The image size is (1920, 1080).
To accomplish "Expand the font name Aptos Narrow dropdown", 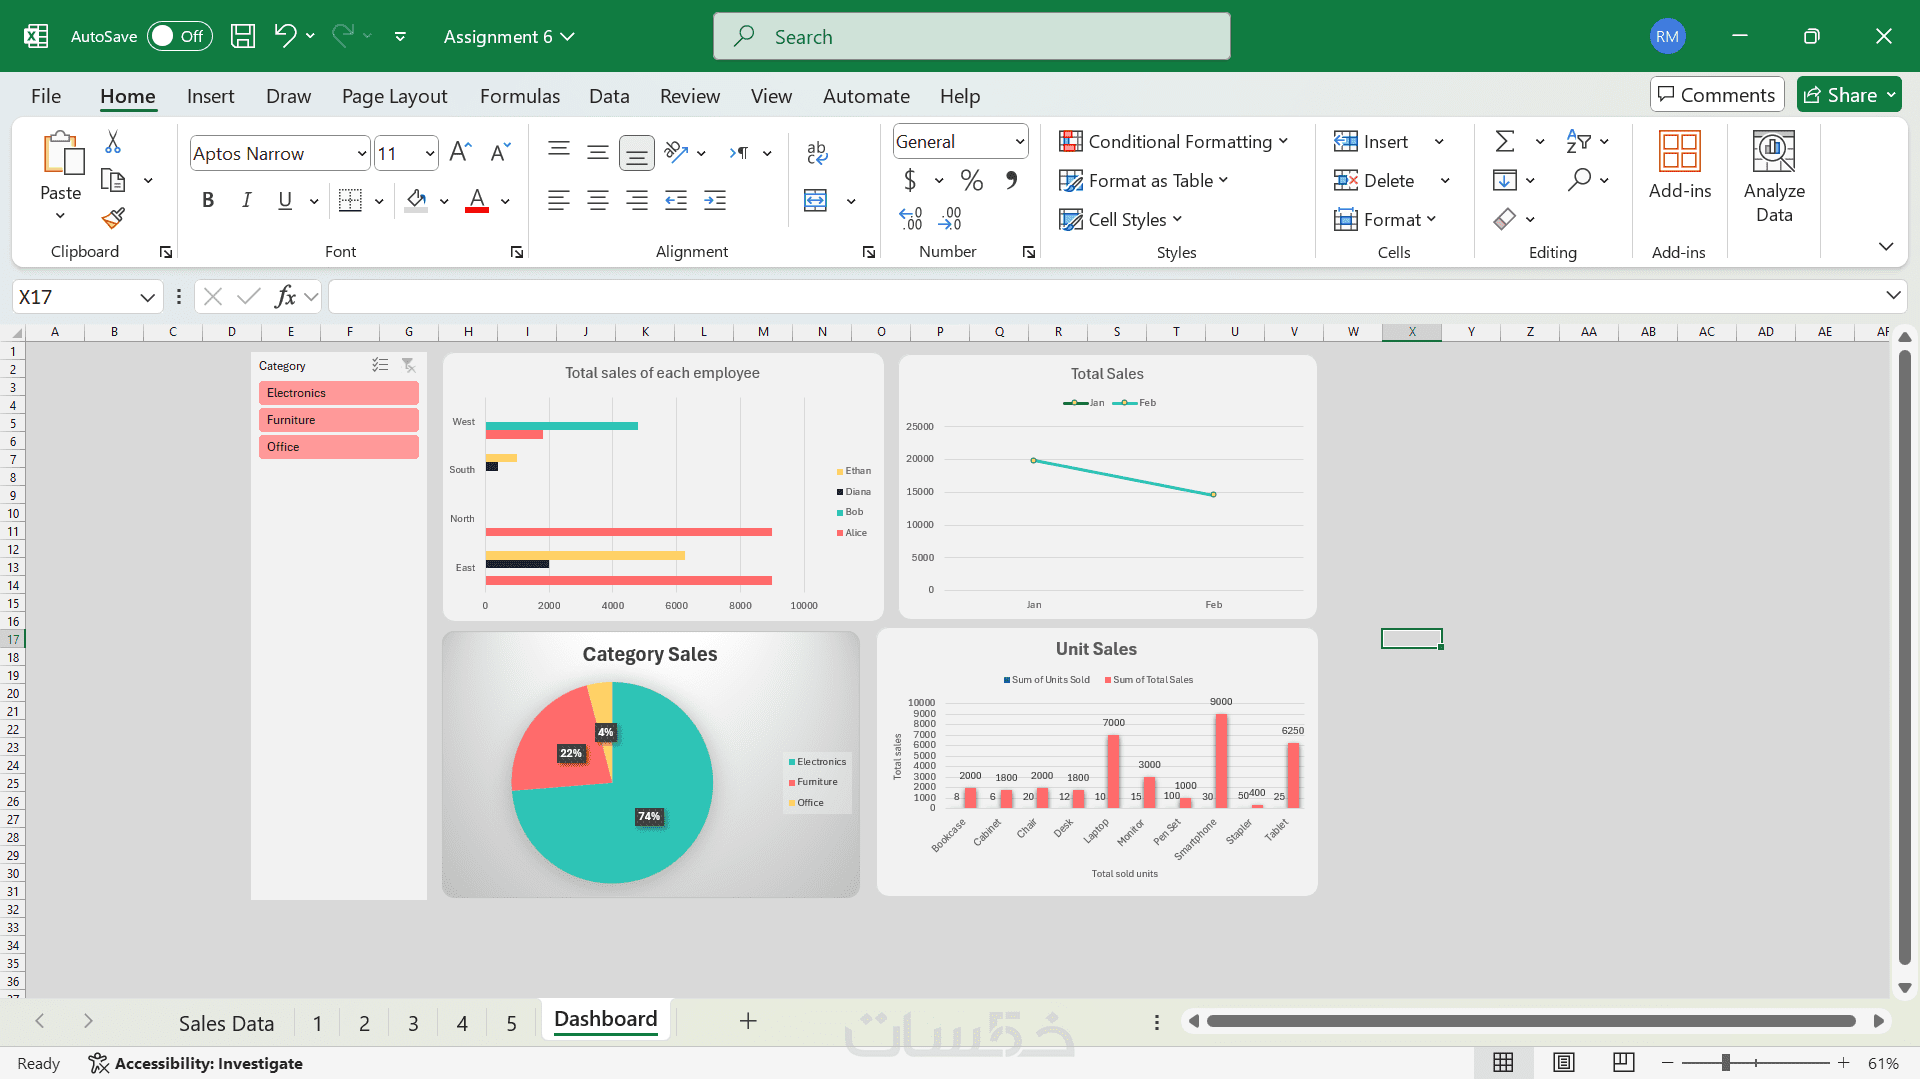I will [361, 154].
